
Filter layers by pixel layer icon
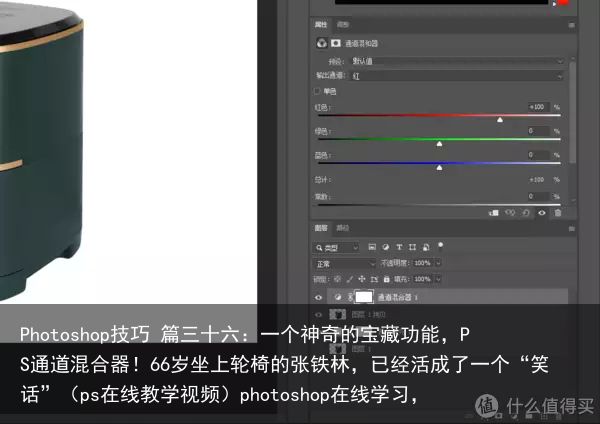tap(372, 247)
